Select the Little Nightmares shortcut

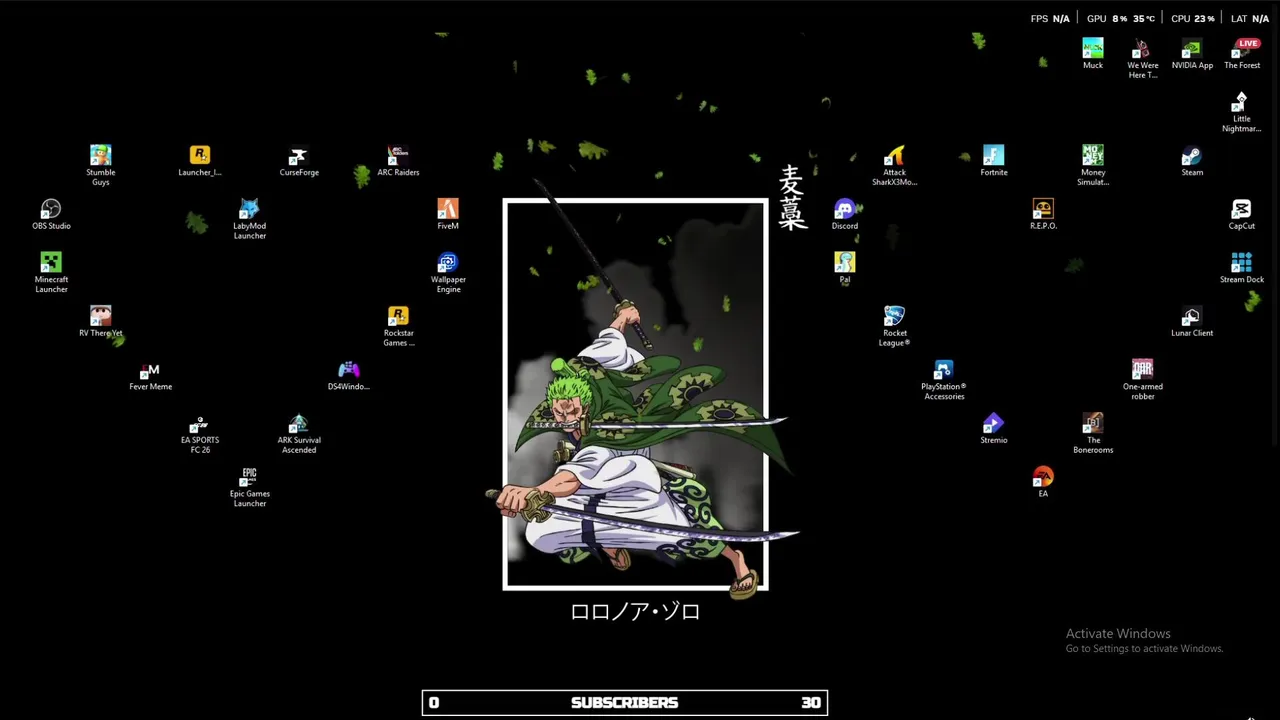click(x=1241, y=112)
